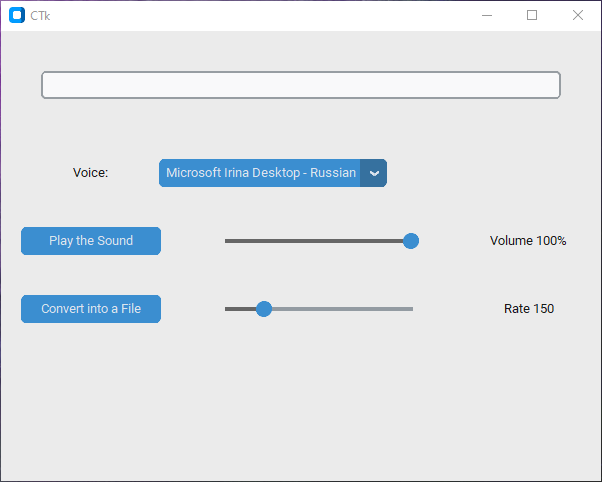Click the middle of the Volume slider track

(x=319, y=241)
